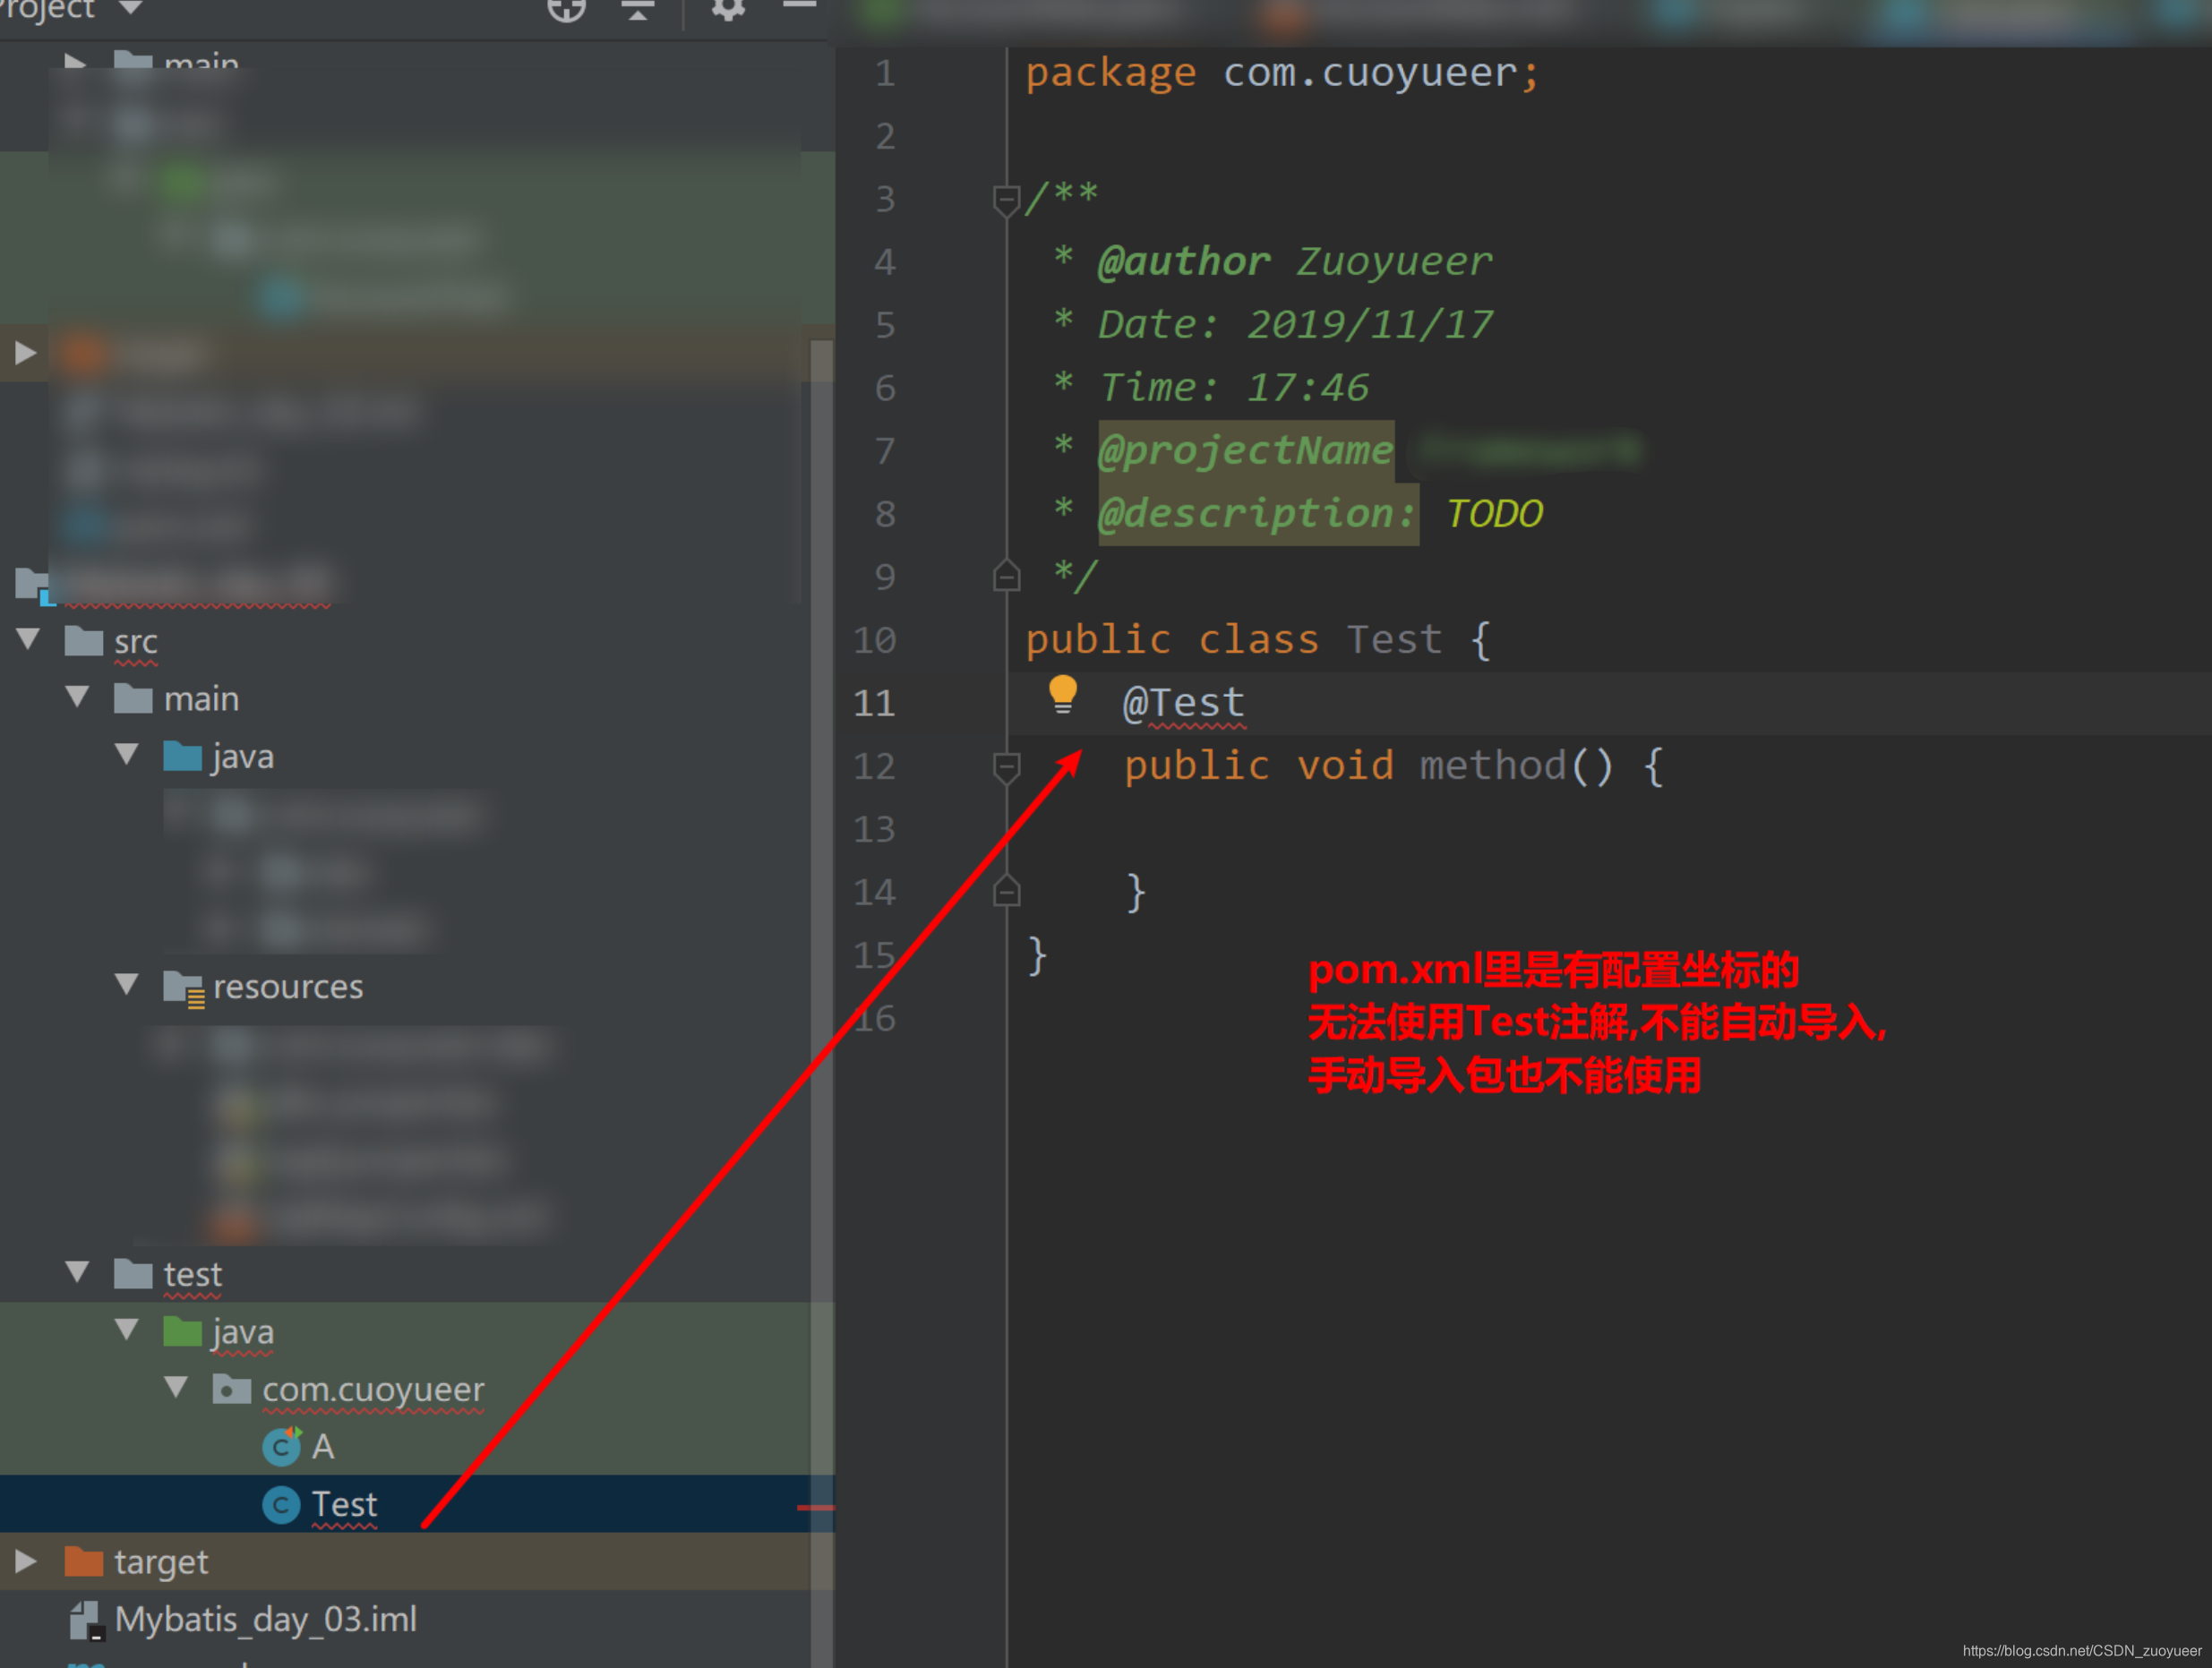Click the @description: tag on line 8

pyautogui.click(x=1257, y=514)
